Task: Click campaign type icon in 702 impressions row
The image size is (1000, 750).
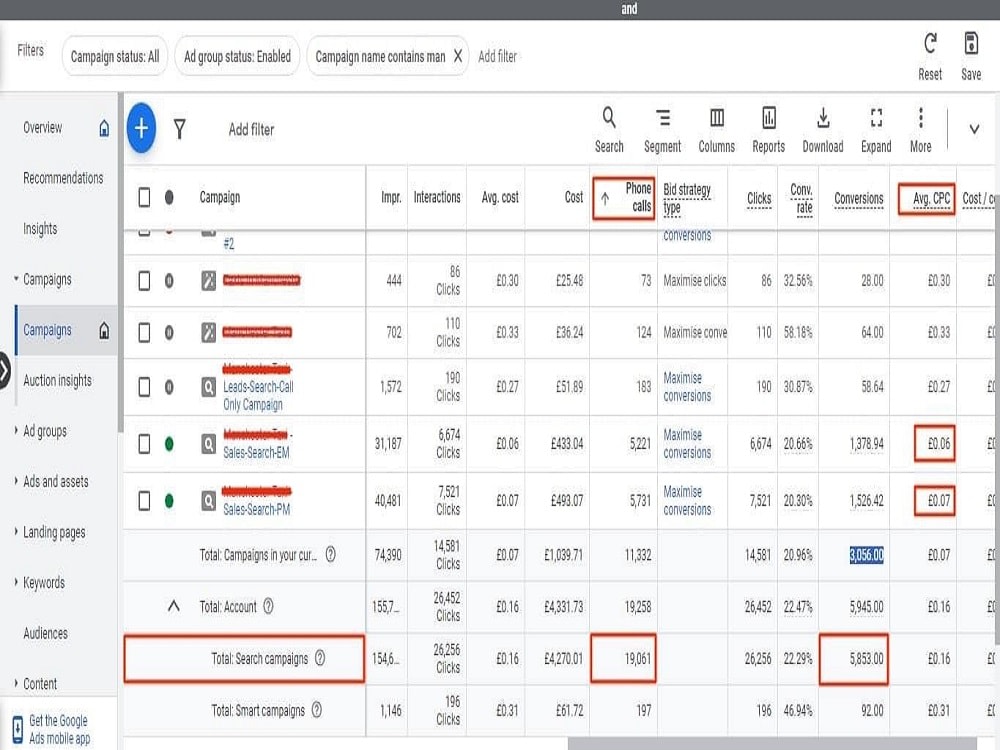Action: pos(209,332)
